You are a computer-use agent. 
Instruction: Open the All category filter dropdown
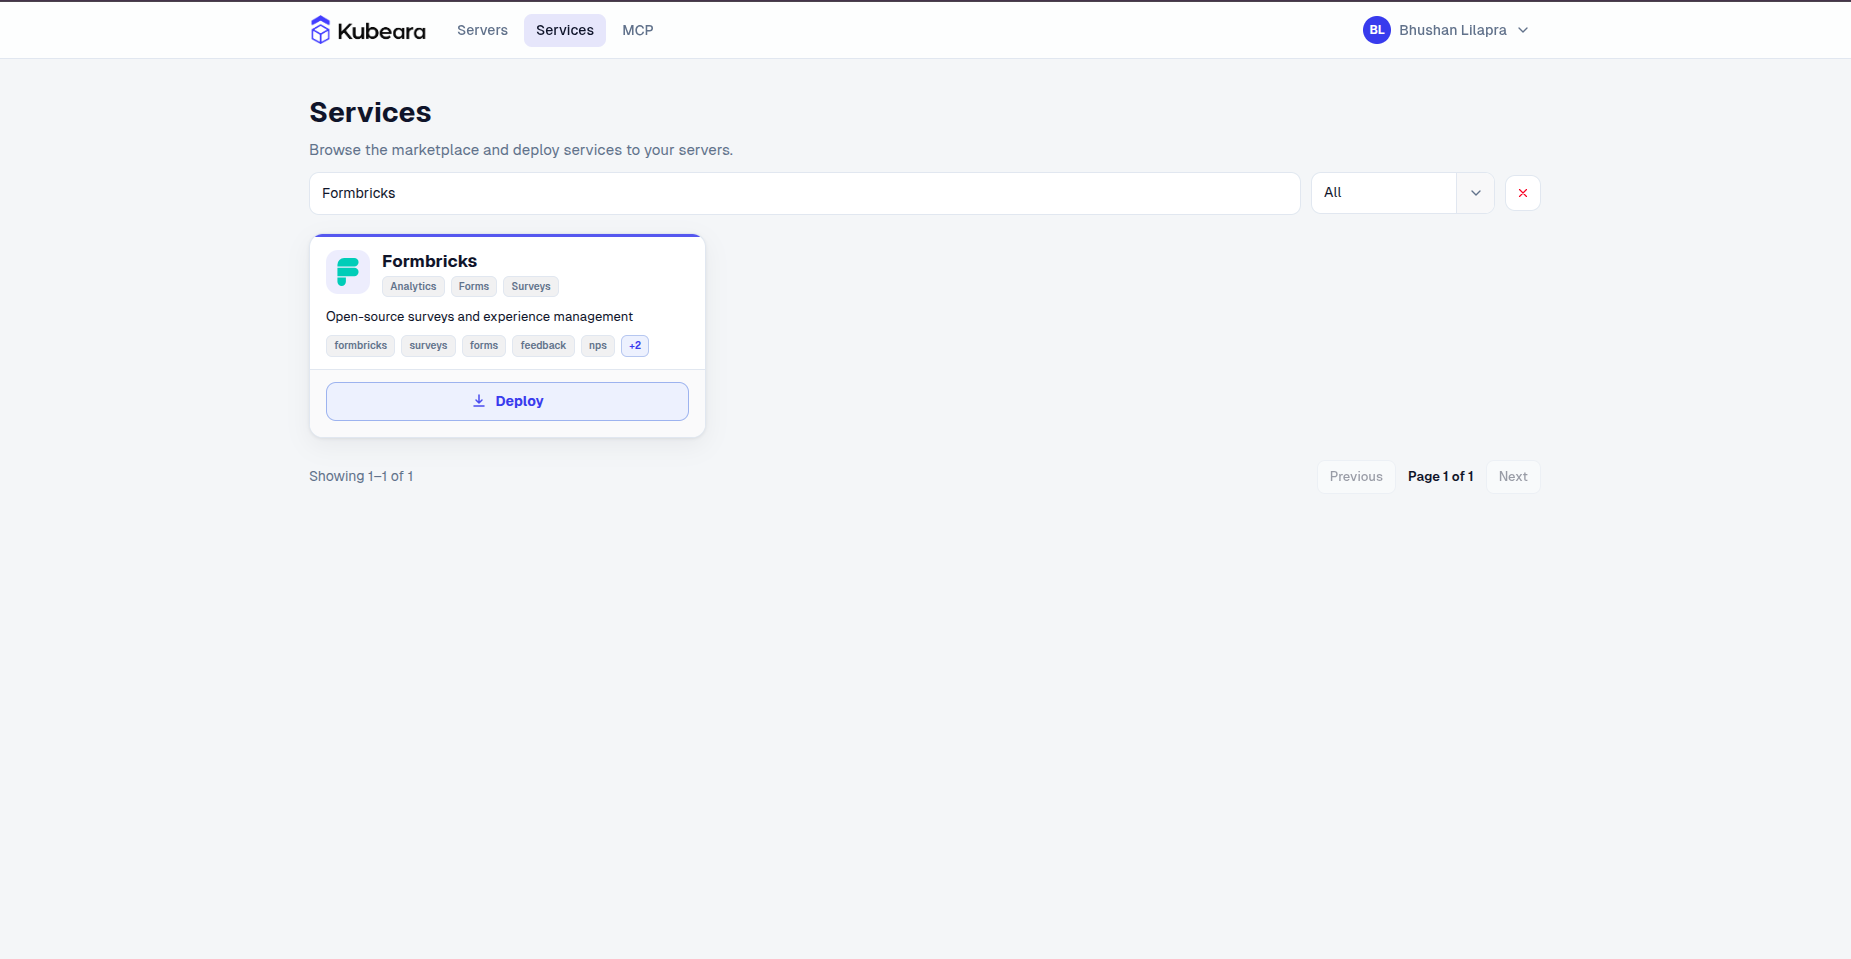pos(1402,193)
